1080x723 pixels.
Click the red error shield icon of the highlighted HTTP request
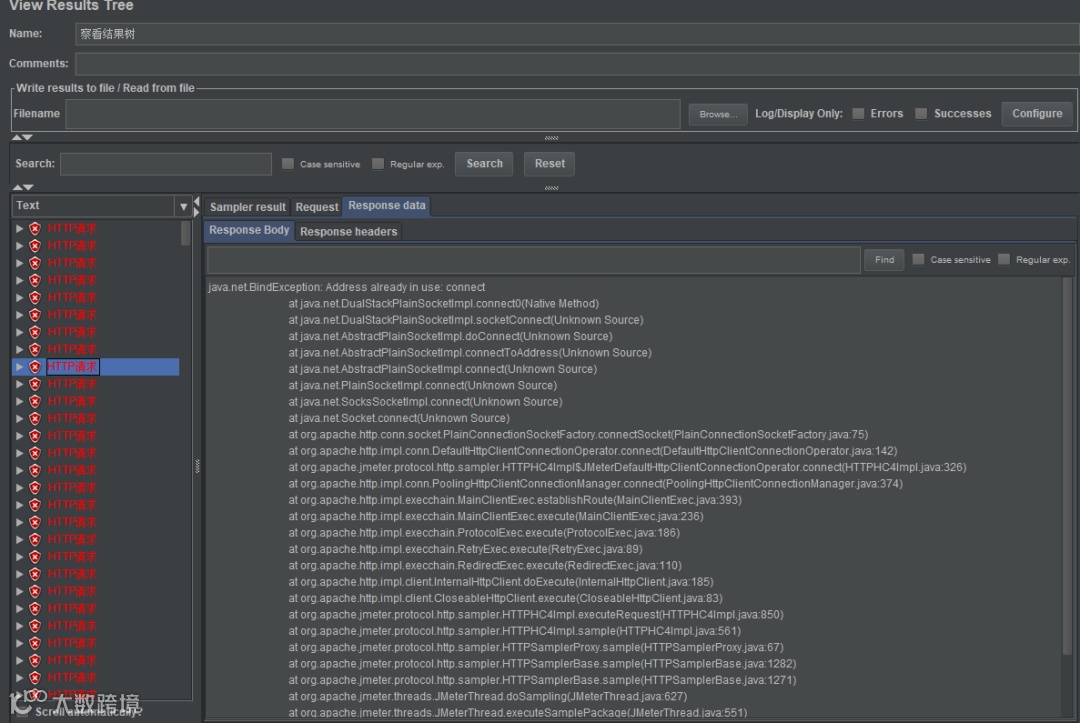35,367
